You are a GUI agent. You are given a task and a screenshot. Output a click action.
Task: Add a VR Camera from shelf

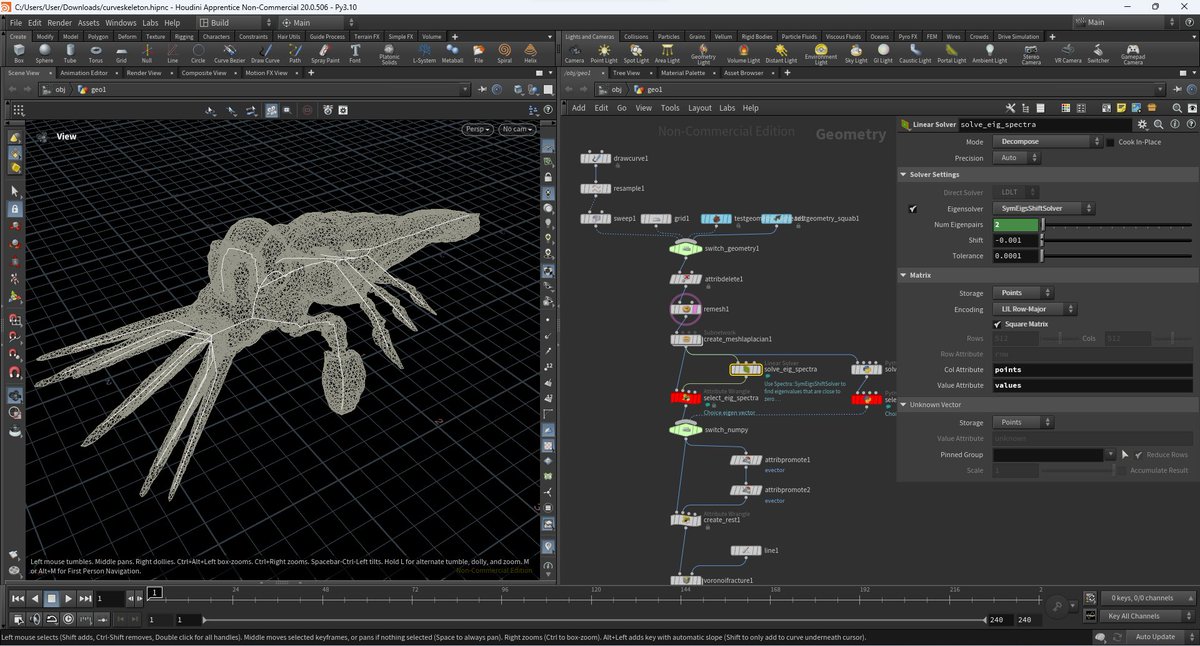click(1068, 53)
